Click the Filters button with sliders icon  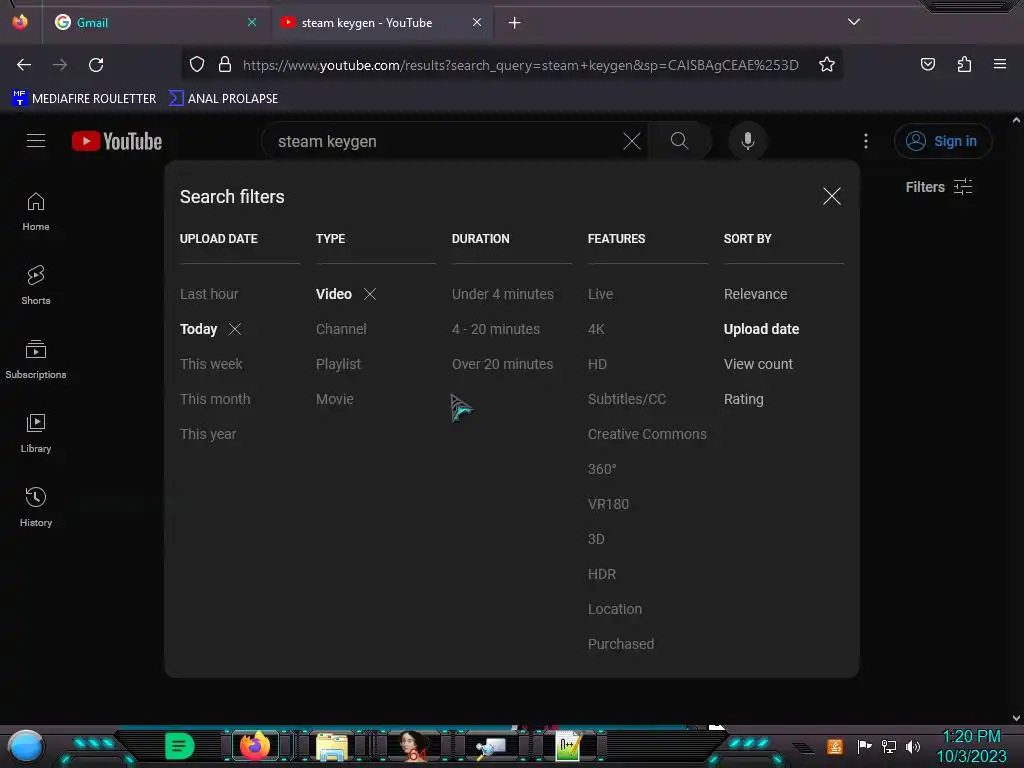[x=938, y=187]
